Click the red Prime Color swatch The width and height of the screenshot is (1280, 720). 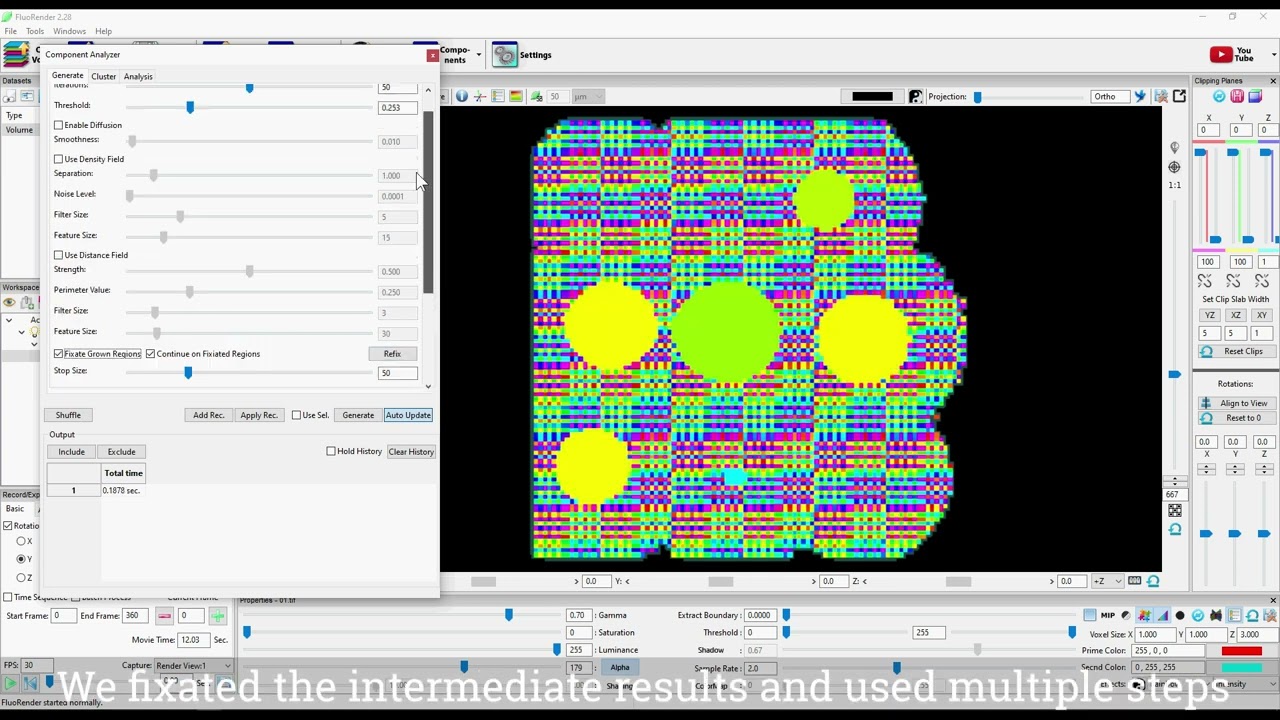pyautogui.click(x=1241, y=651)
